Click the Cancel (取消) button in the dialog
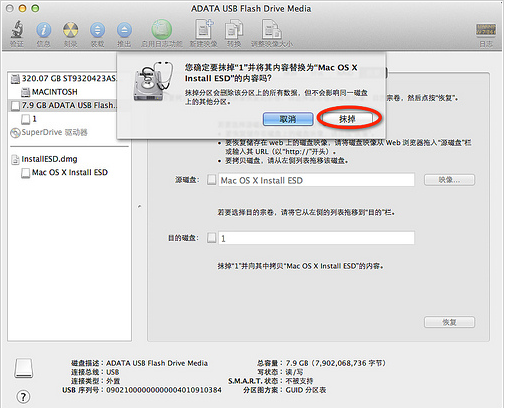 click(288, 119)
